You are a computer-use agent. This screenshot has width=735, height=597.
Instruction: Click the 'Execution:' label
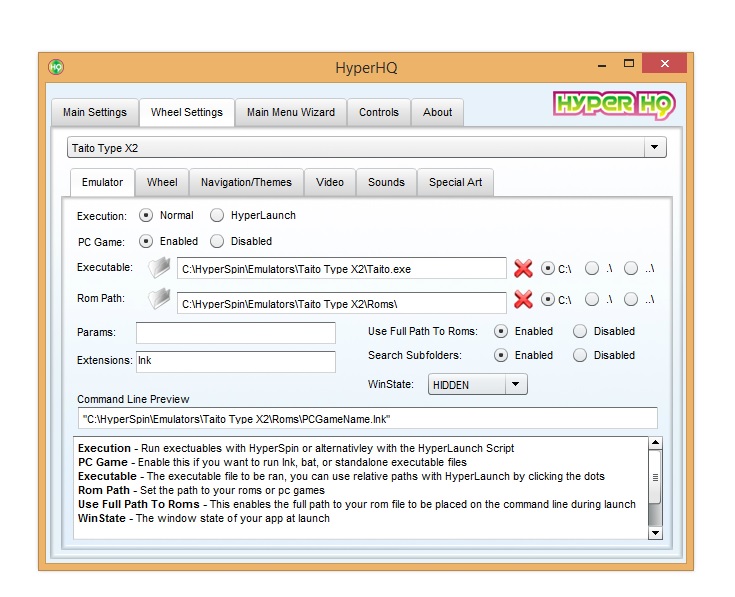102,216
